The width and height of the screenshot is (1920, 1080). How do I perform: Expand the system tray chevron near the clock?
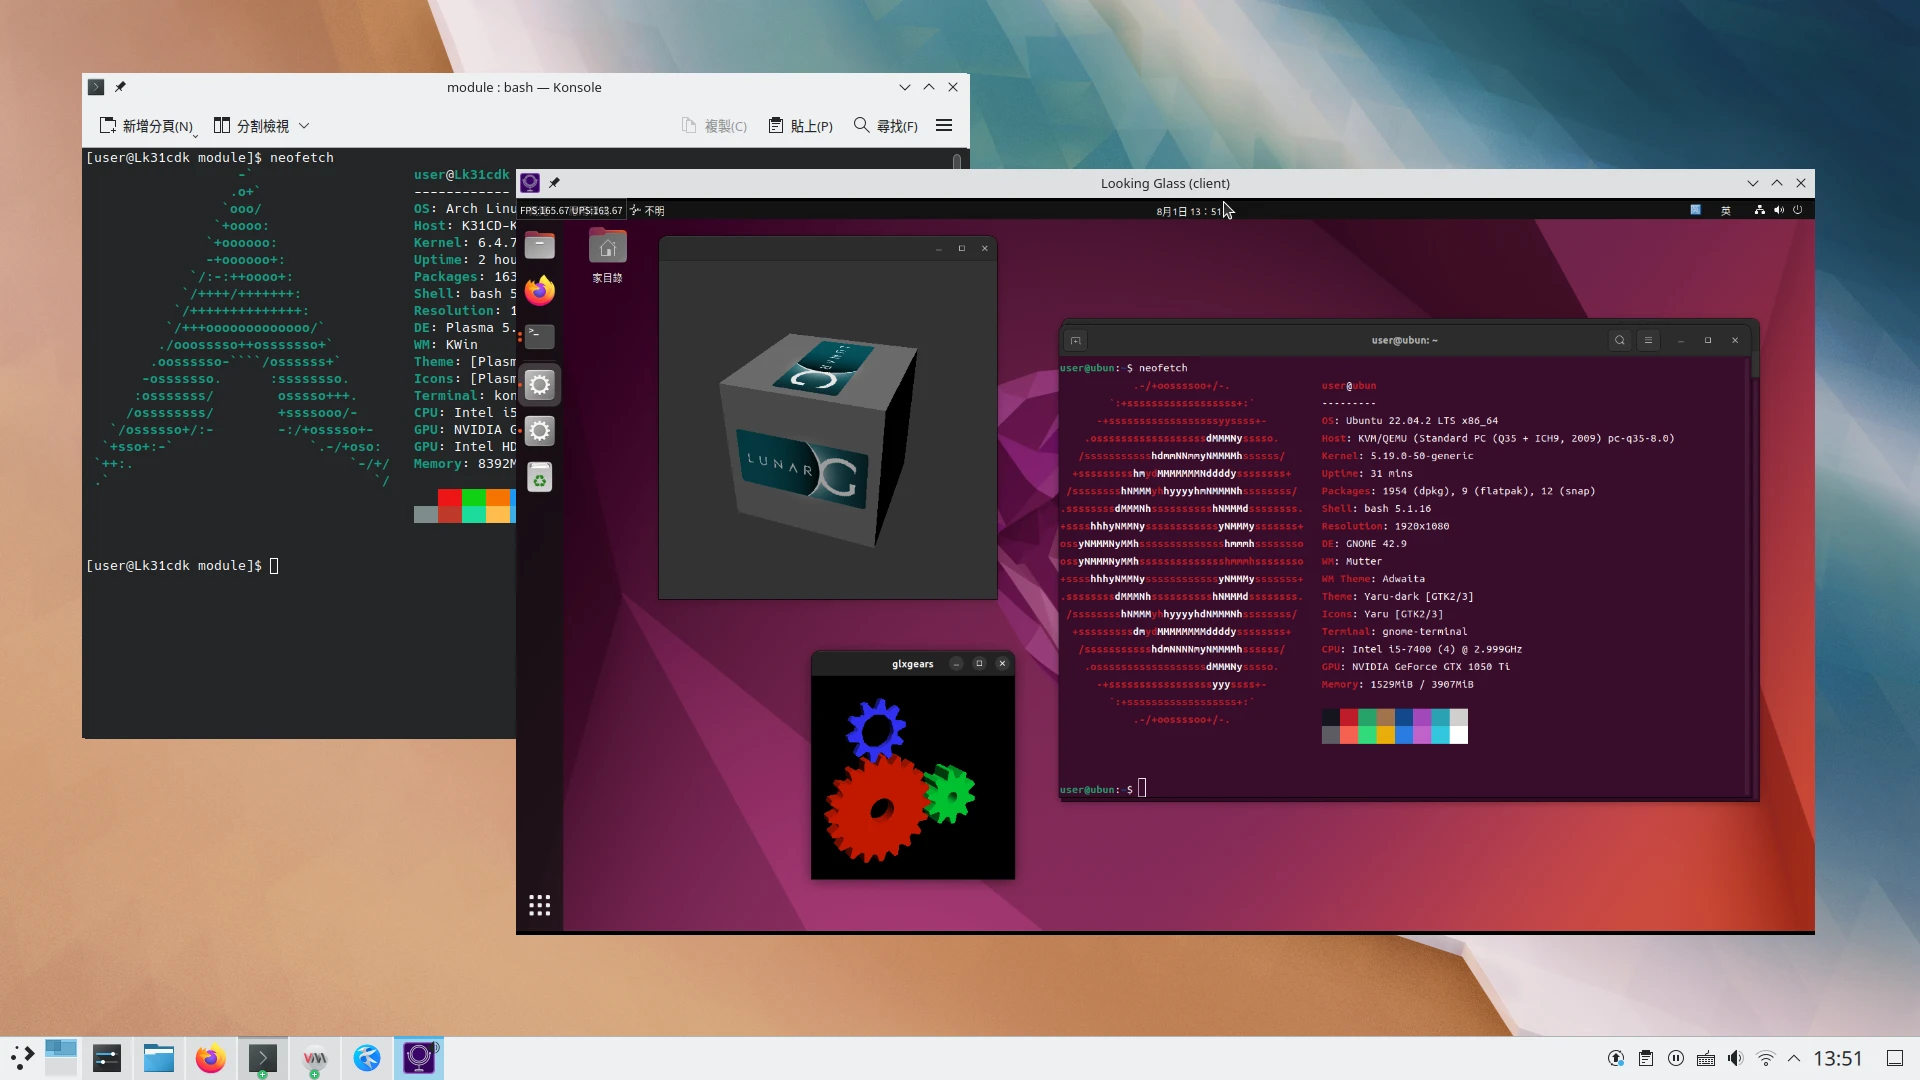coord(1795,1058)
